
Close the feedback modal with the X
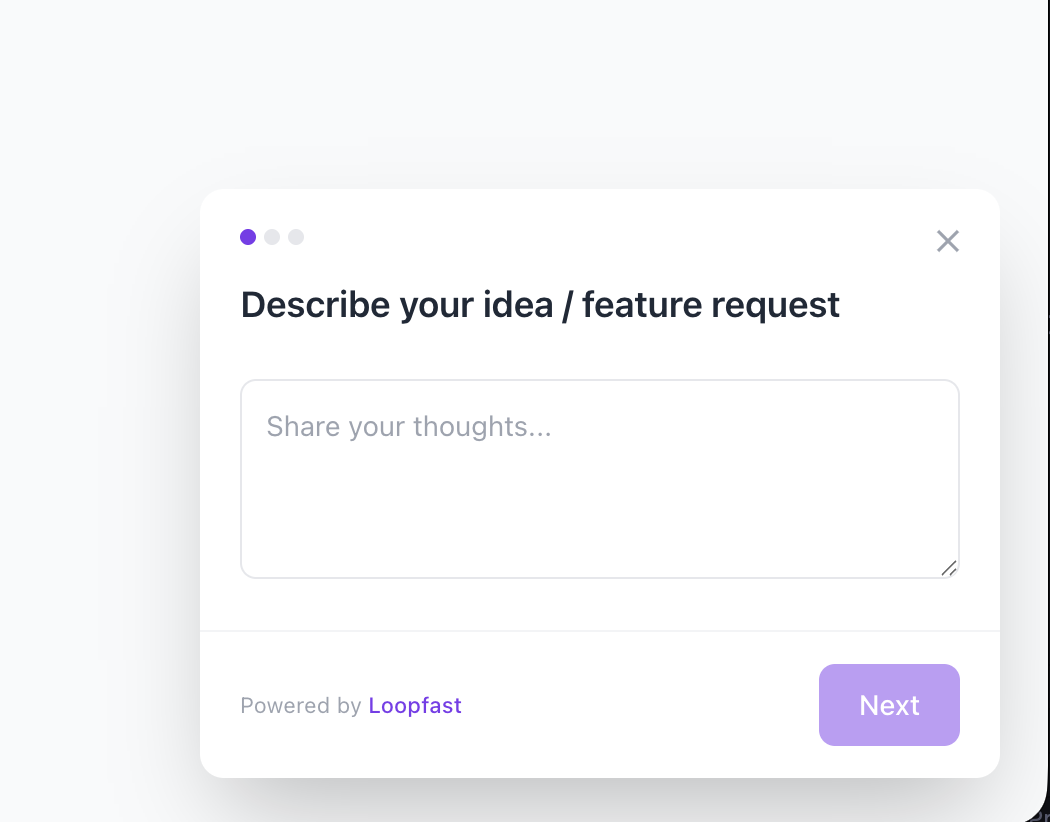click(947, 241)
